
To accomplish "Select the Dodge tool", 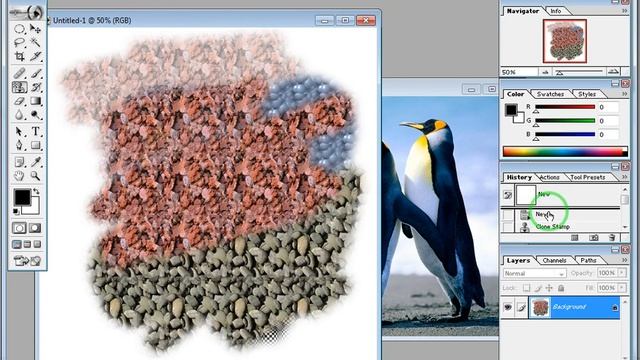I will tap(36, 115).
